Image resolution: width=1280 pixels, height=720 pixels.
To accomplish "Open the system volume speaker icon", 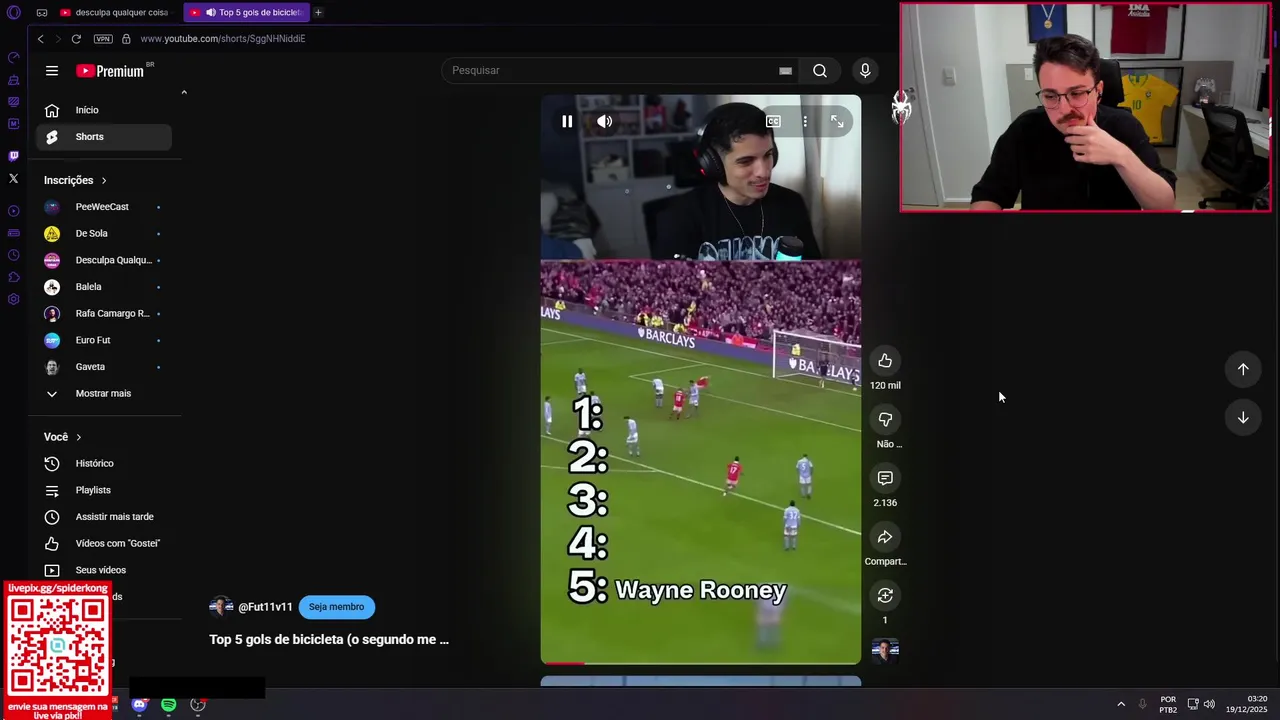I will [1209, 705].
